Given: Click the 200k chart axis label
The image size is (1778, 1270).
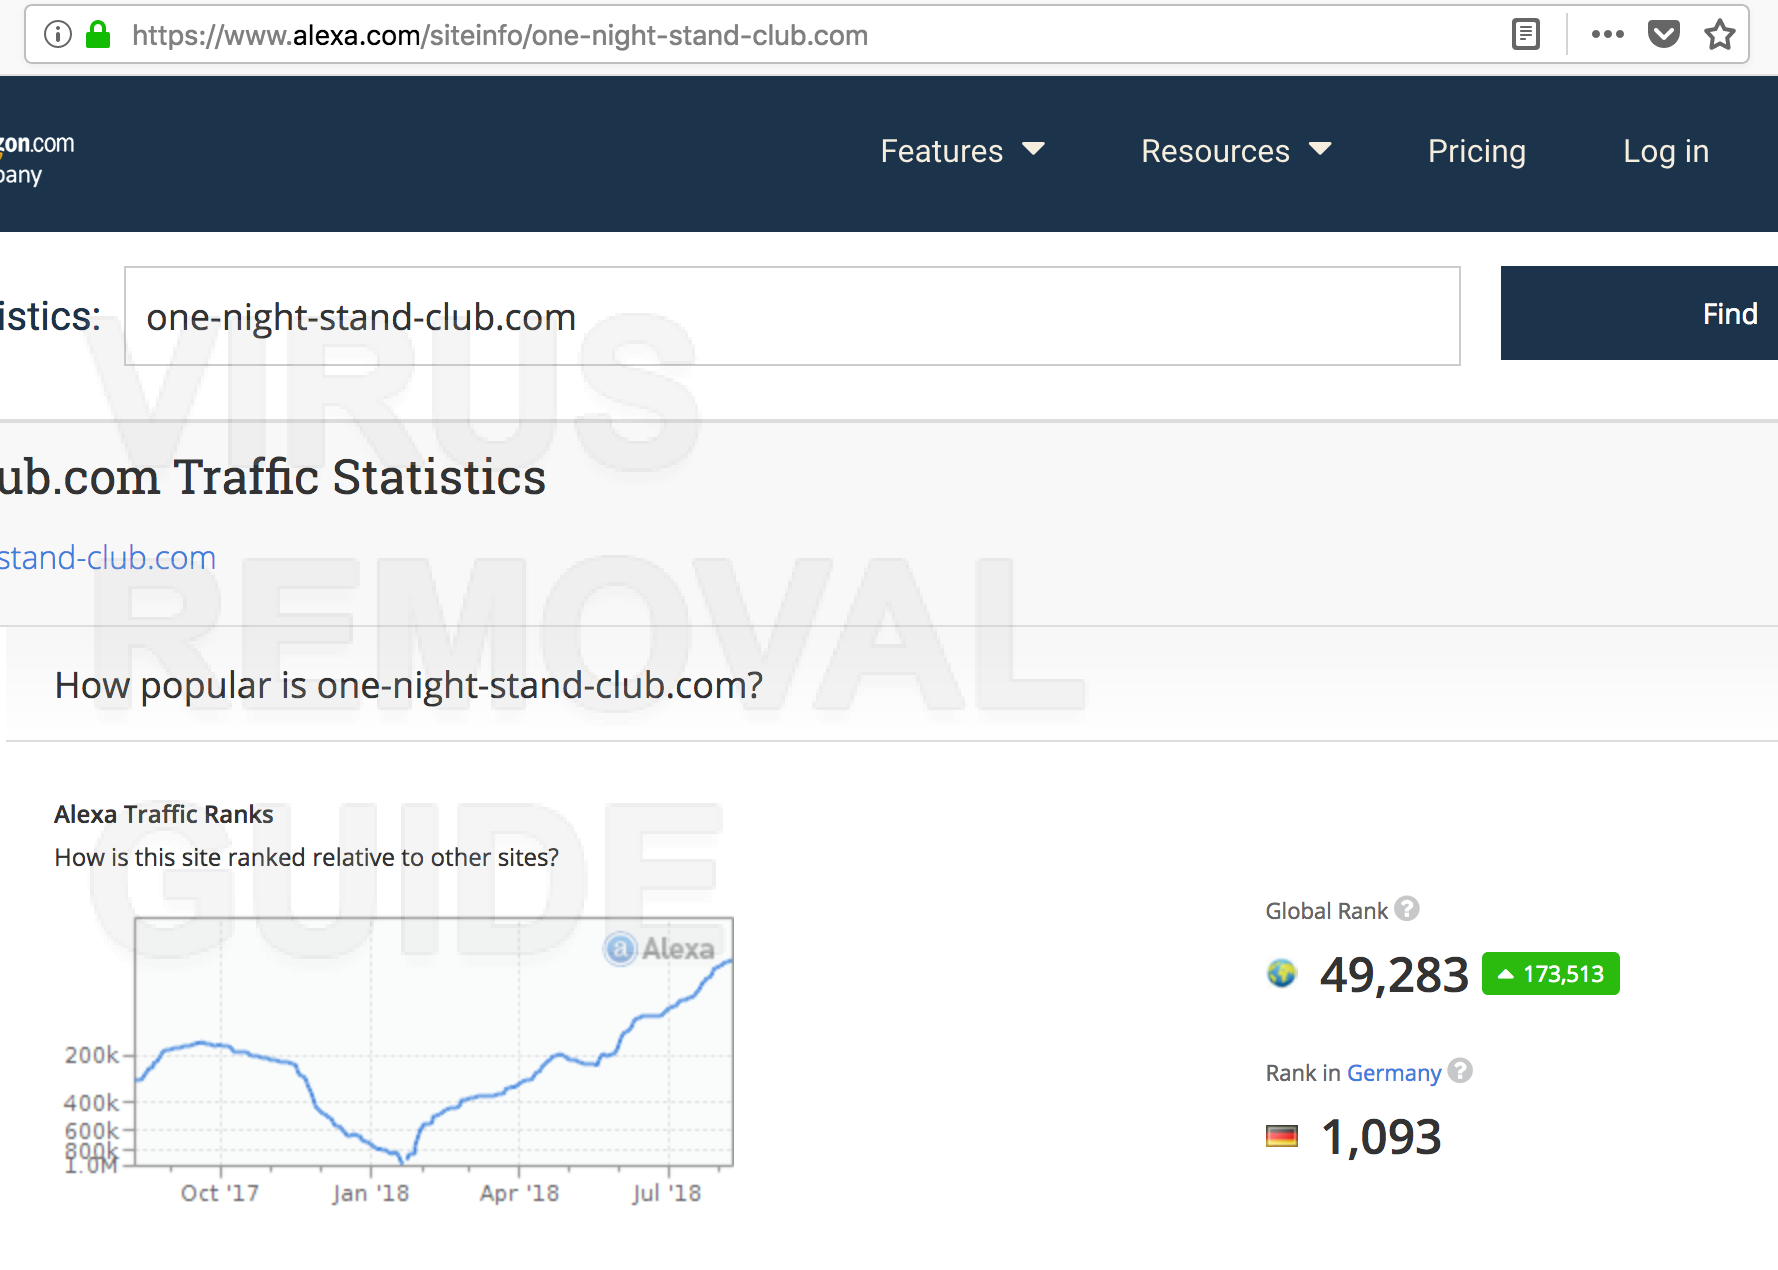Looking at the screenshot, I should click(91, 1055).
